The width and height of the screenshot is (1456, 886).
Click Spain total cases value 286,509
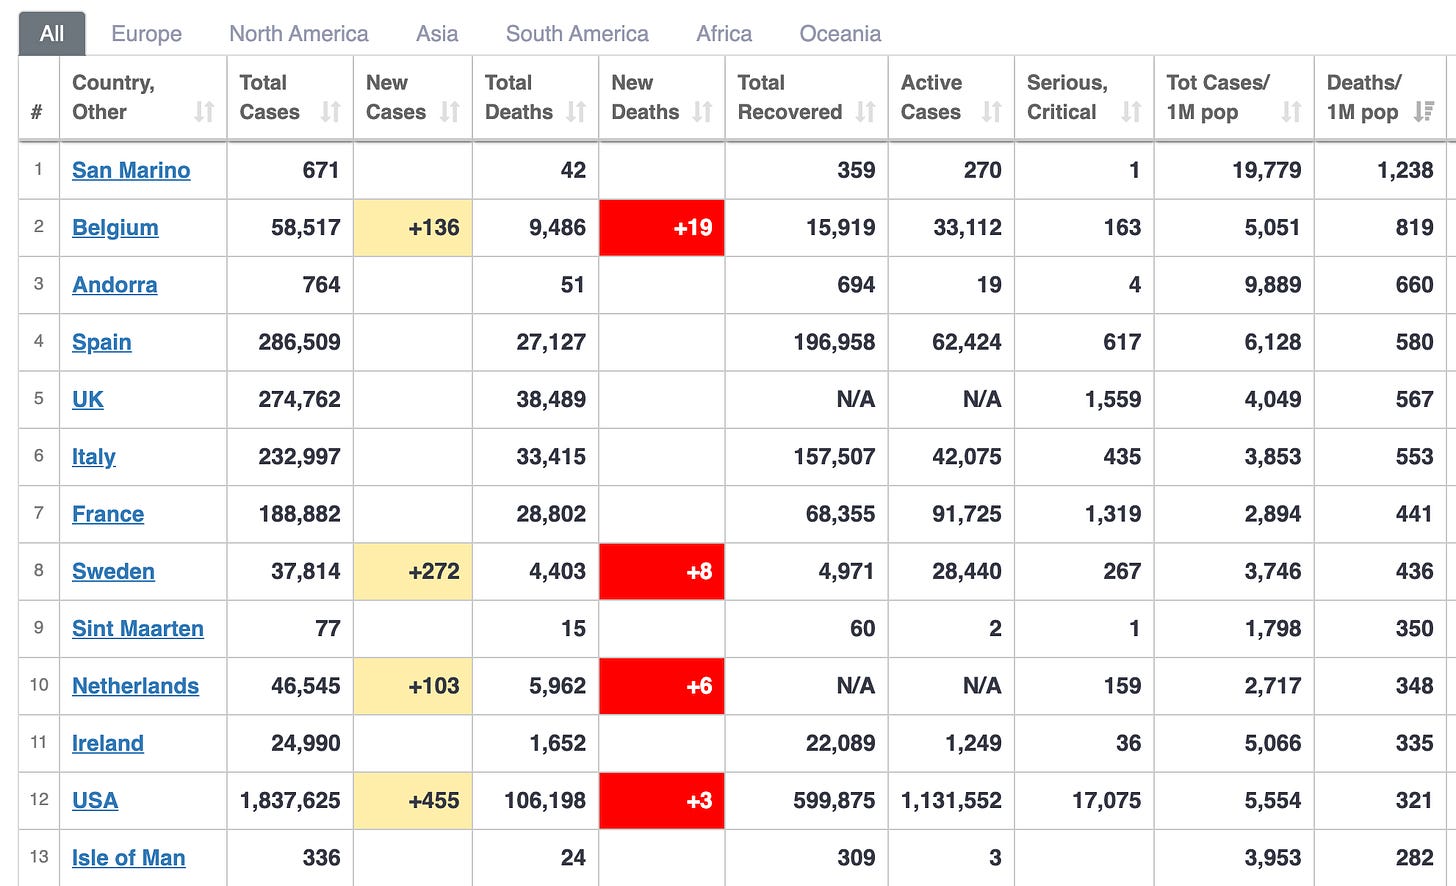click(299, 342)
